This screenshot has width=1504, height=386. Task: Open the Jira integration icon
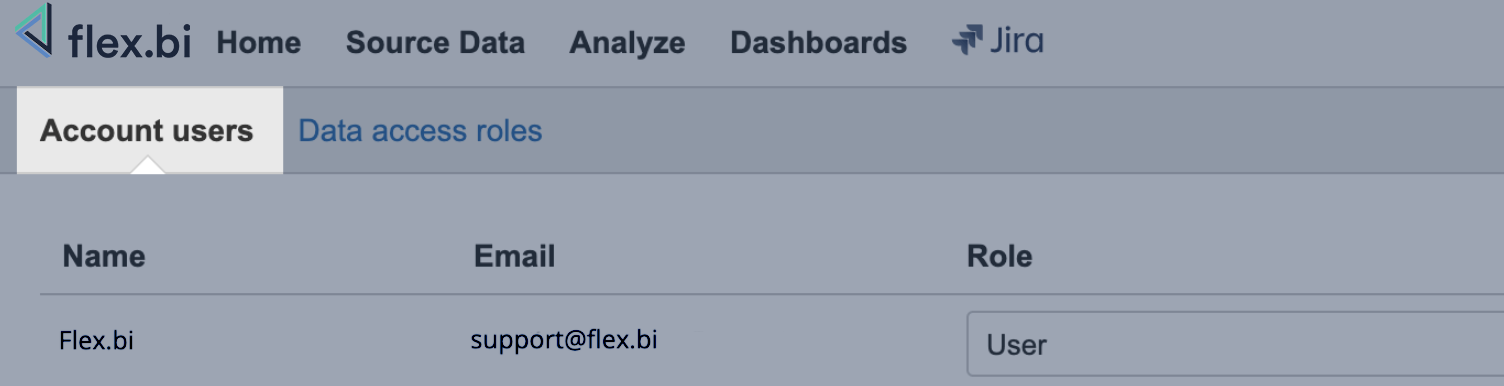point(968,41)
